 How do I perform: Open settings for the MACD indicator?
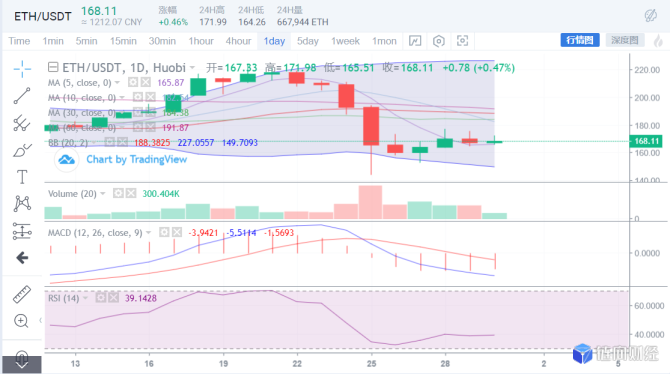164,233
